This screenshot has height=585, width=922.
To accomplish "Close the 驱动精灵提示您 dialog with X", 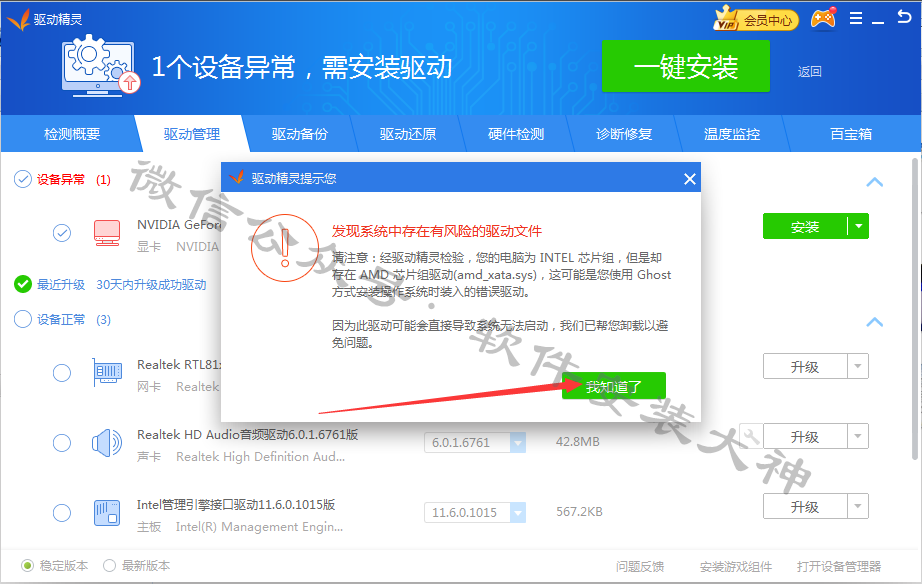I will [689, 179].
